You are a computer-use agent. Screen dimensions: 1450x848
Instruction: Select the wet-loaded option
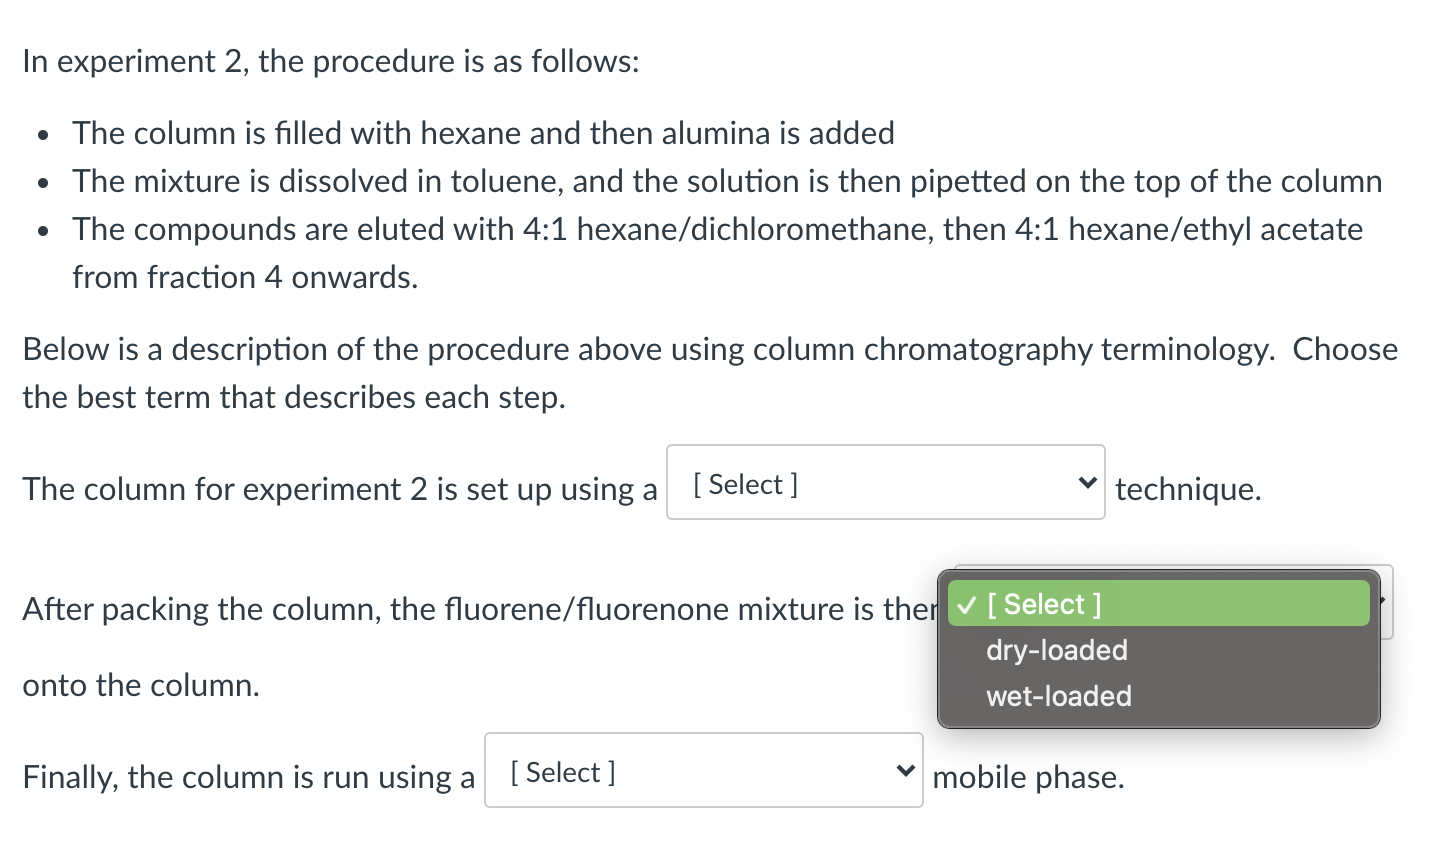tap(1058, 696)
